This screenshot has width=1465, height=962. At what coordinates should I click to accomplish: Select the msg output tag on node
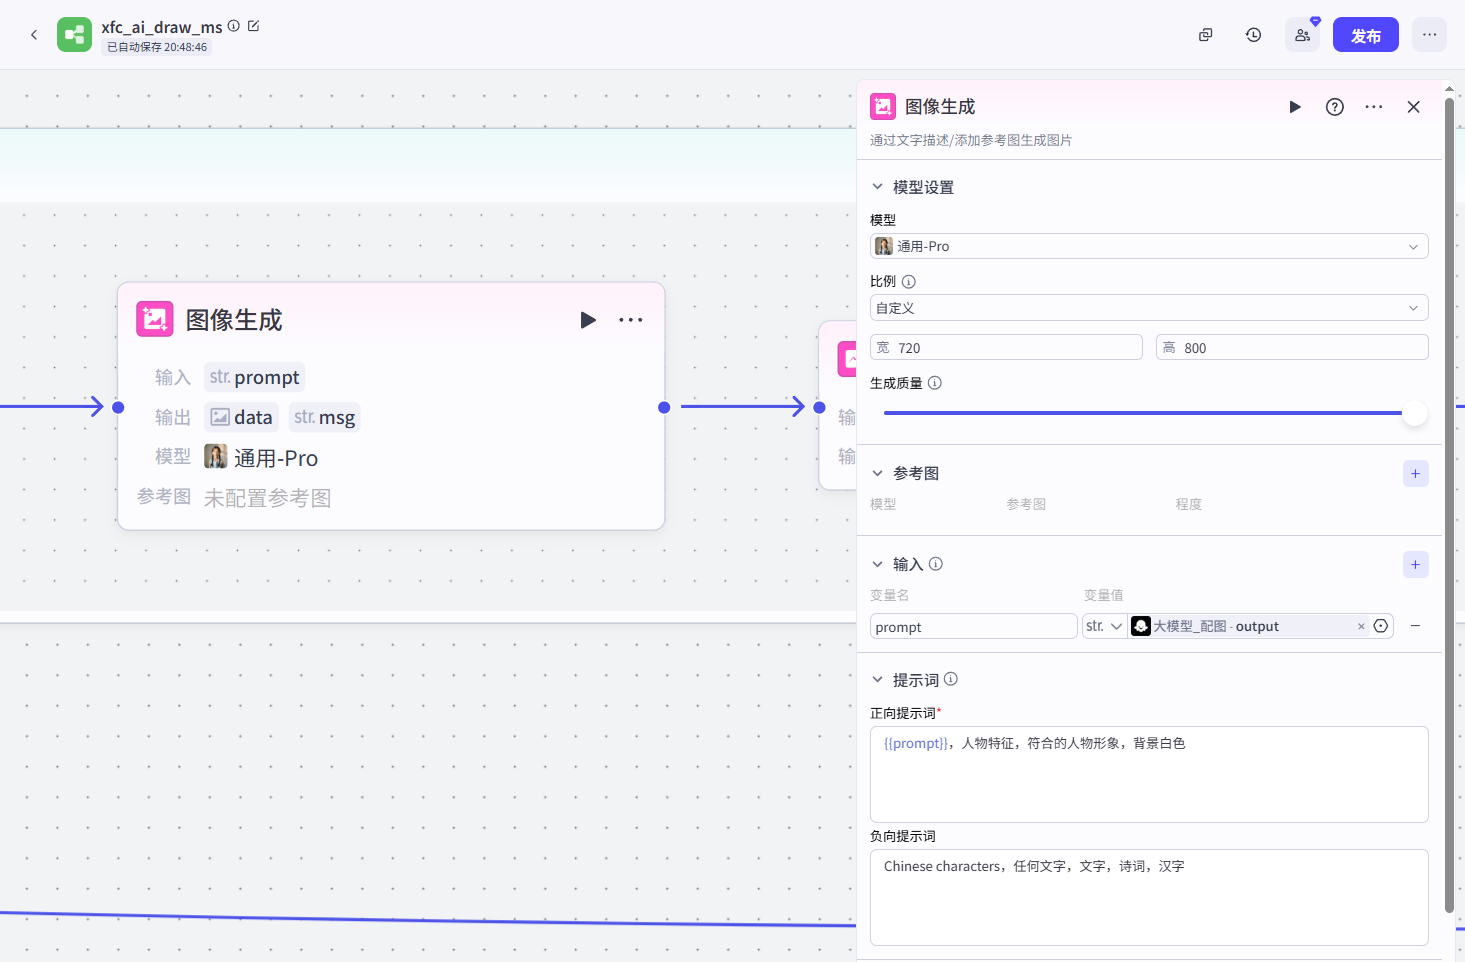(325, 417)
